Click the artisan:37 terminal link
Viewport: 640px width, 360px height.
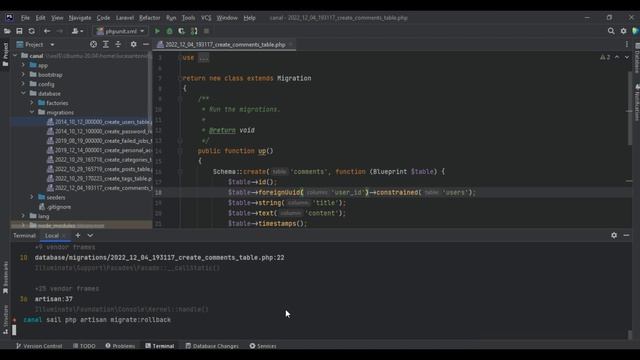pyautogui.click(x=53, y=299)
